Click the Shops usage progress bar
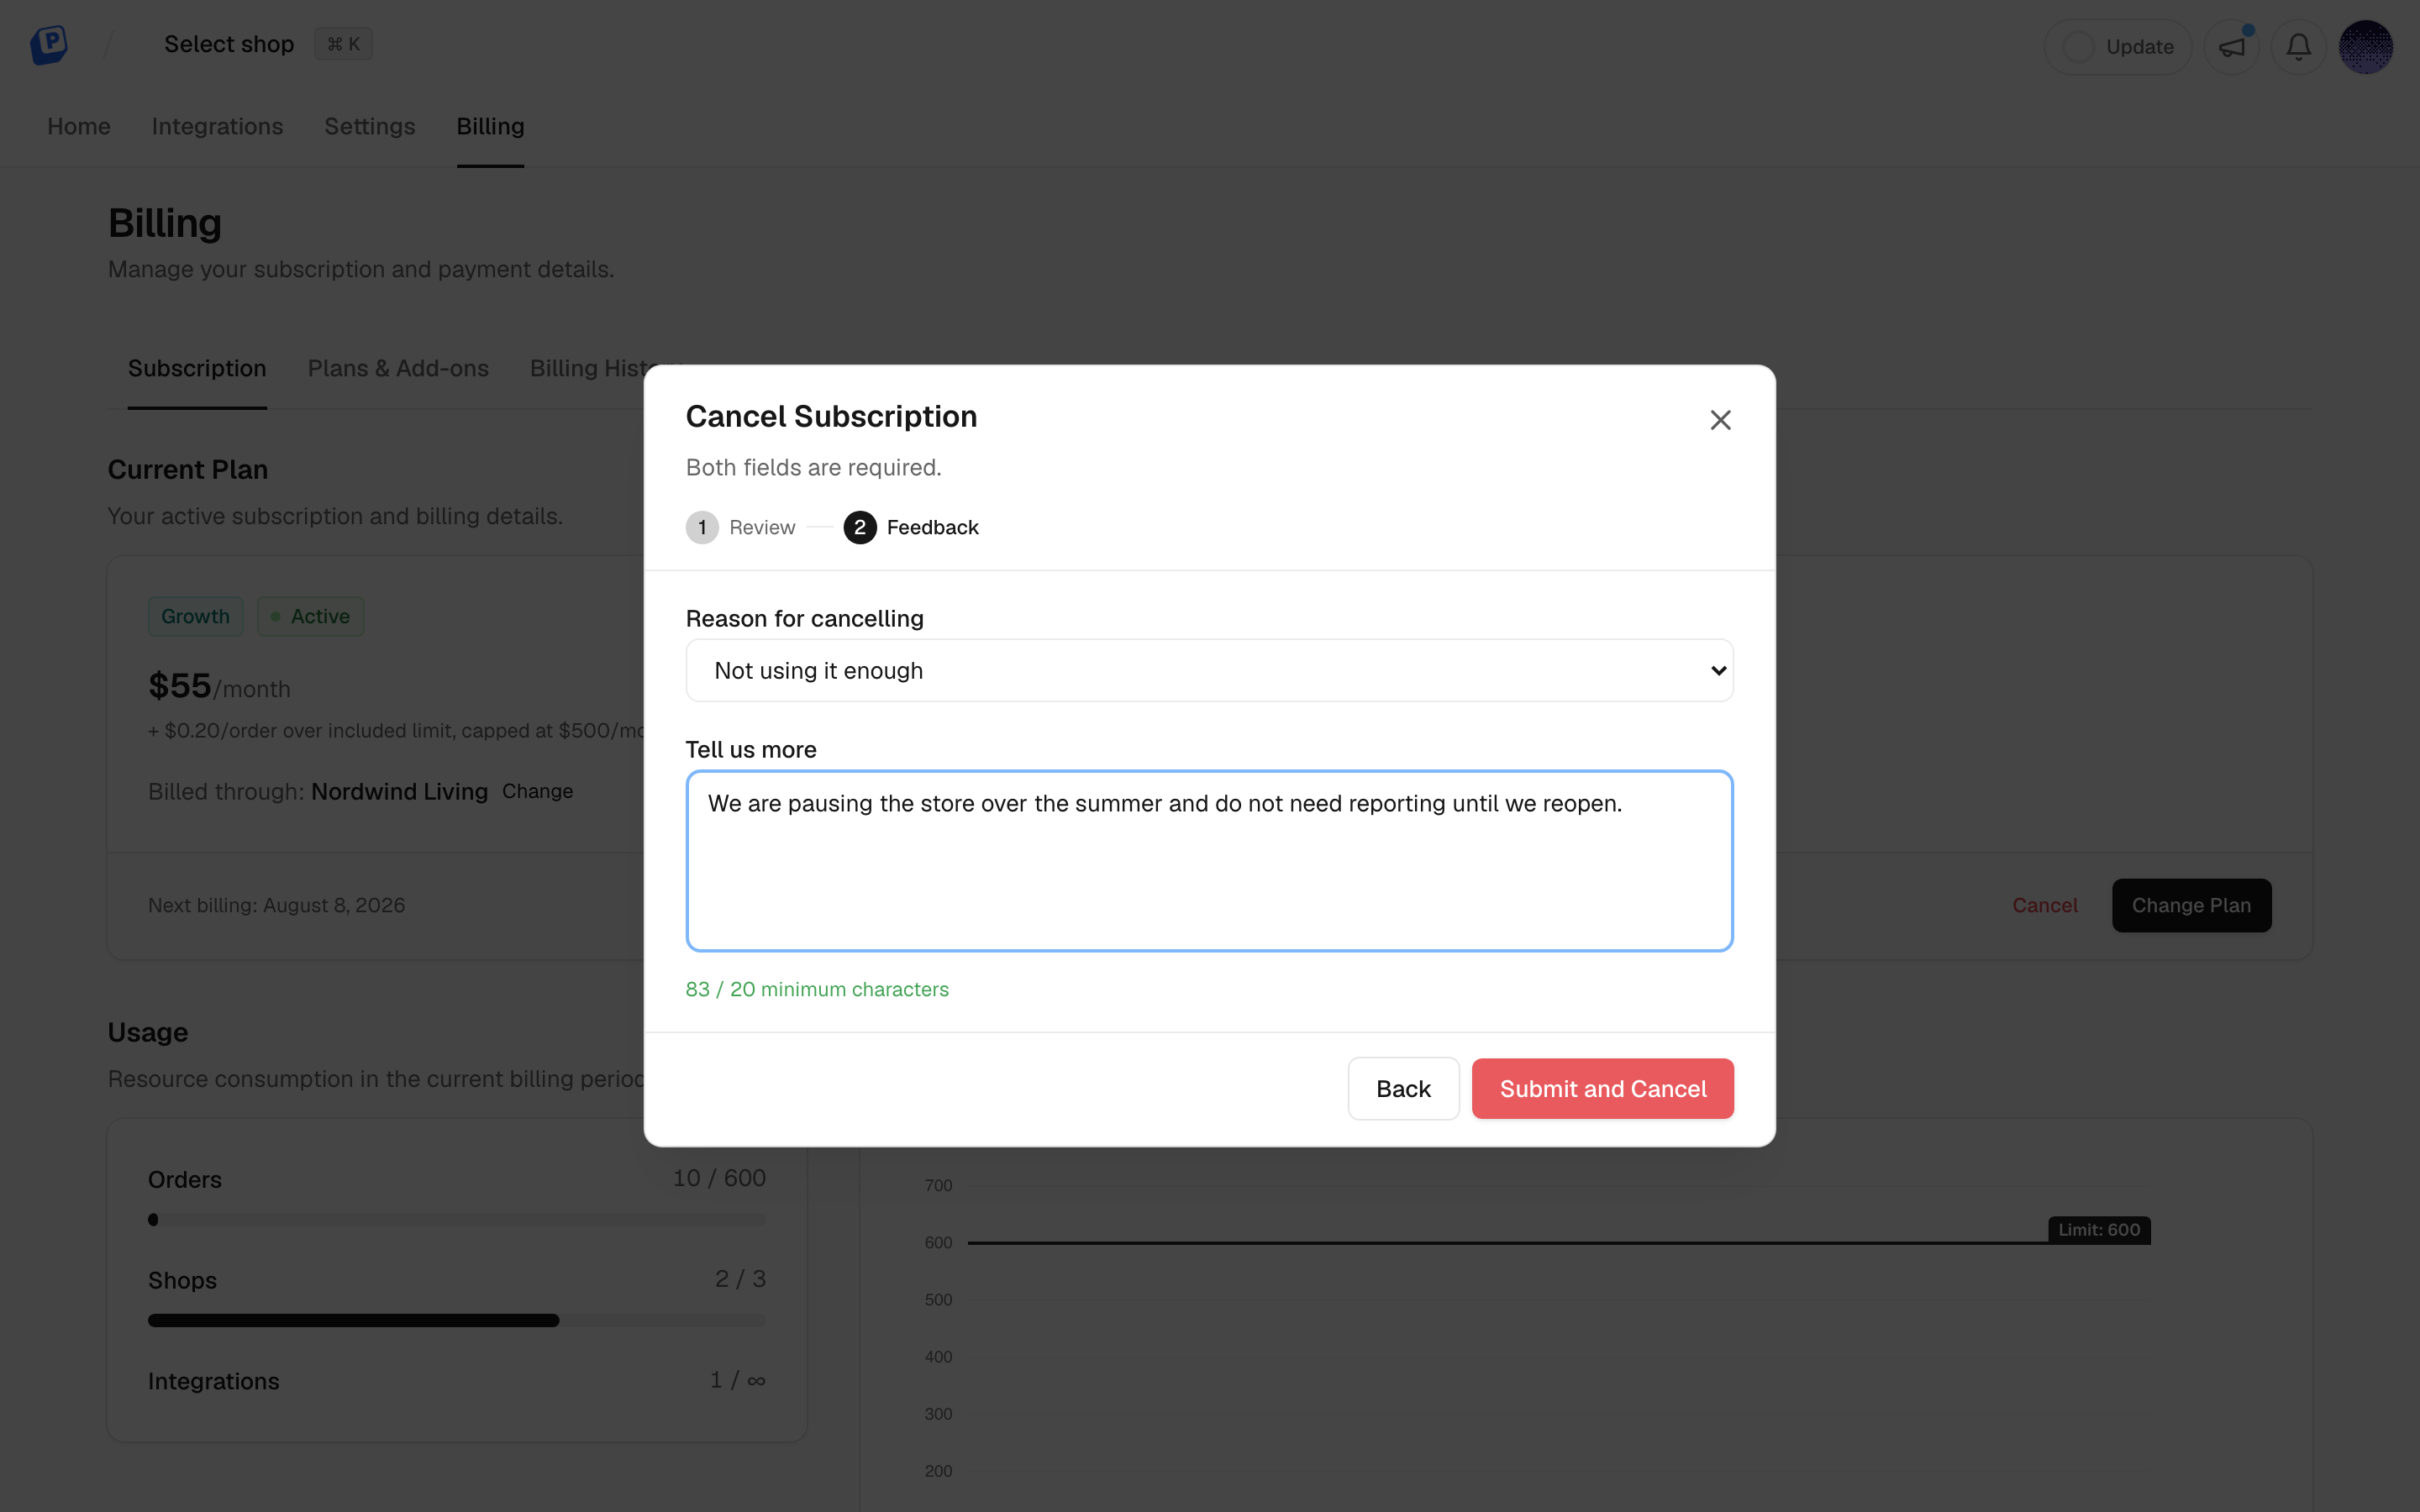The width and height of the screenshot is (2420, 1512). pyautogui.click(x=457, y=1320)
